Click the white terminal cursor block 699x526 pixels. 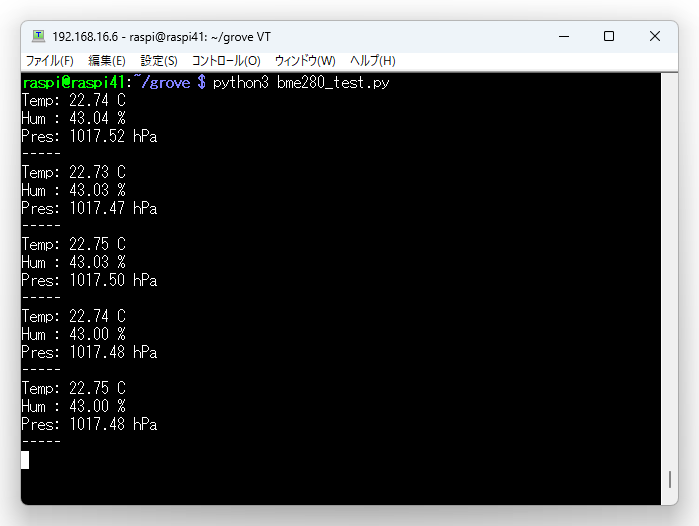point(25,459)
